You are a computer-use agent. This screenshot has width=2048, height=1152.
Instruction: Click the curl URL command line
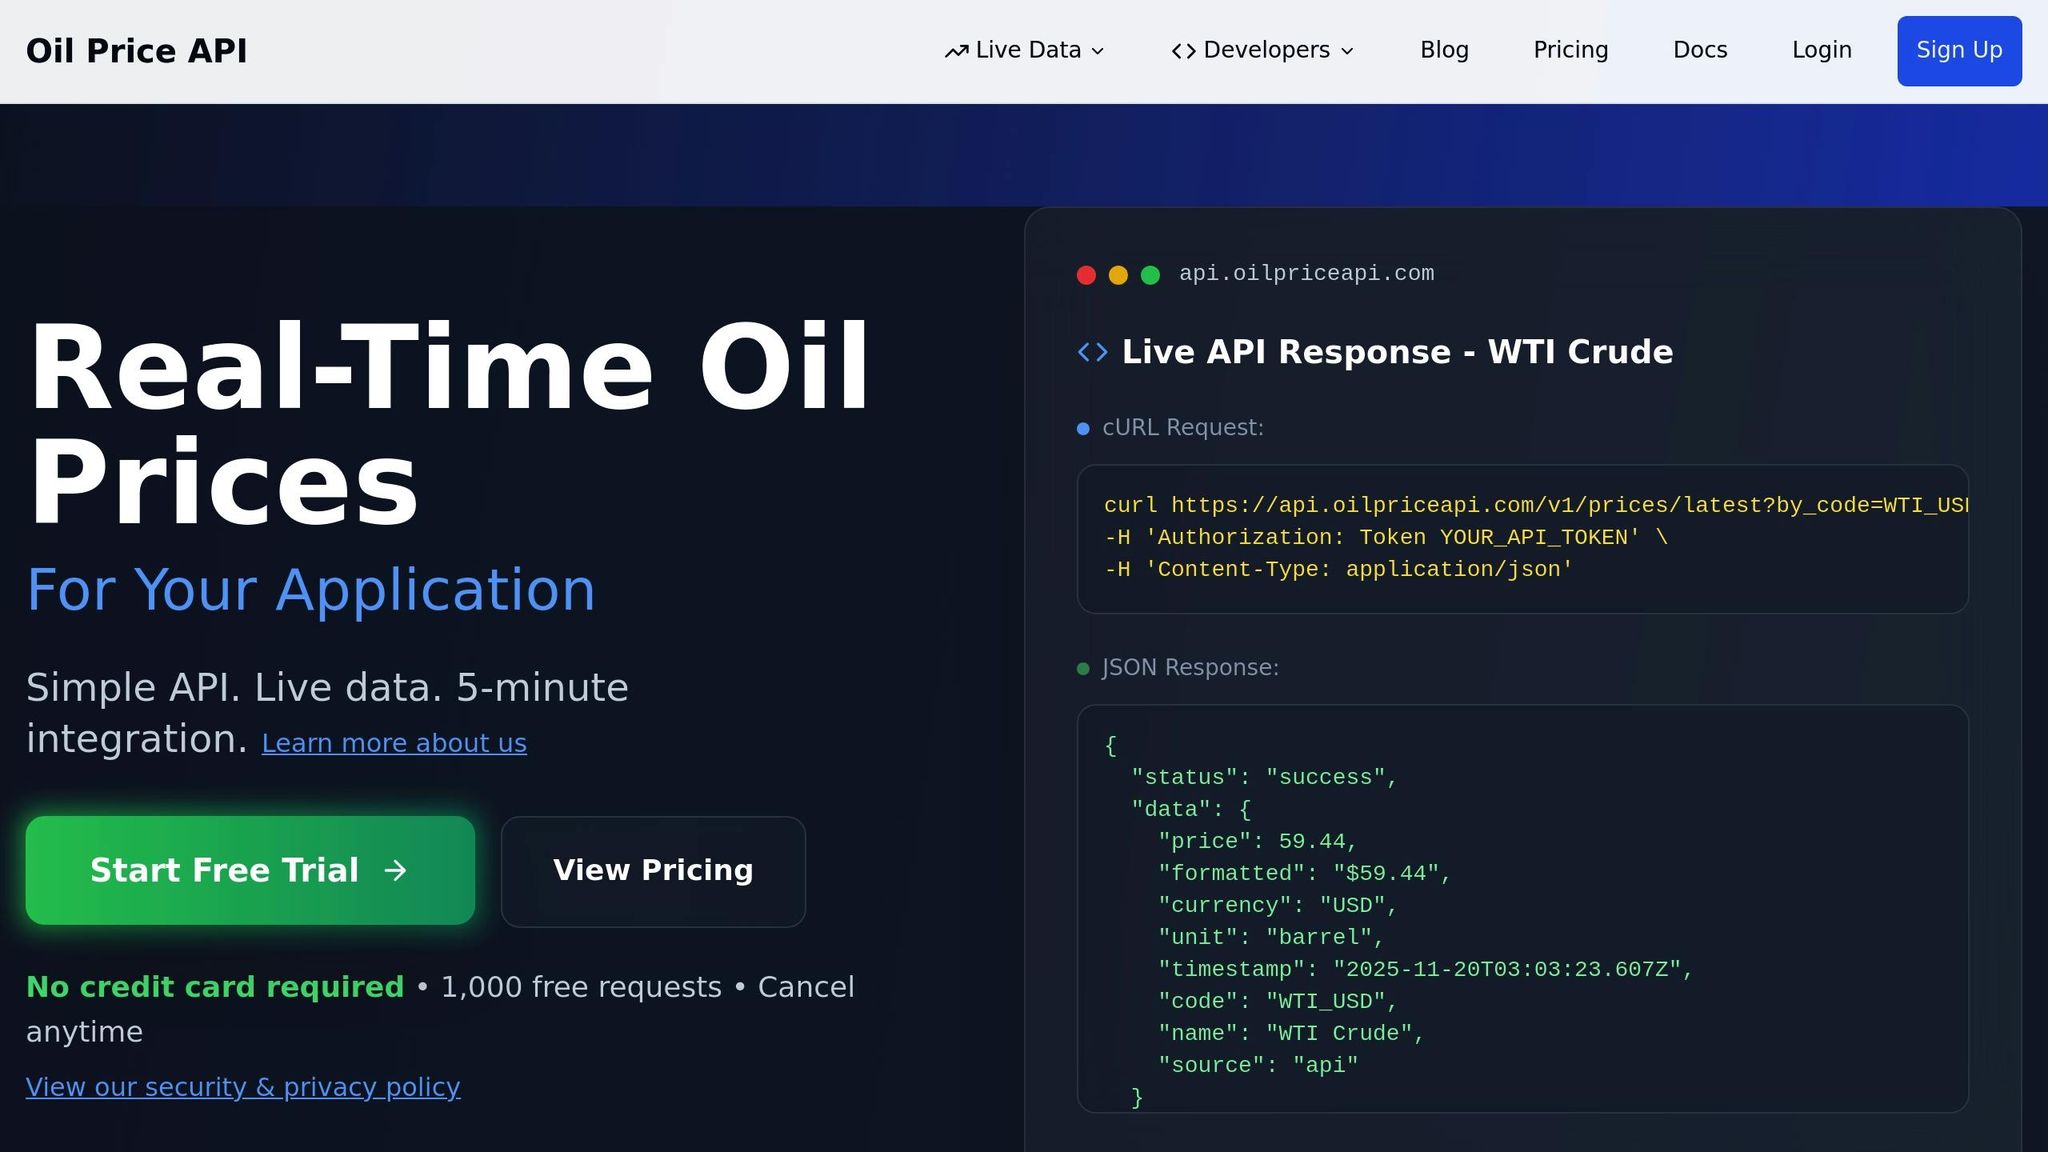point(1535,505)
